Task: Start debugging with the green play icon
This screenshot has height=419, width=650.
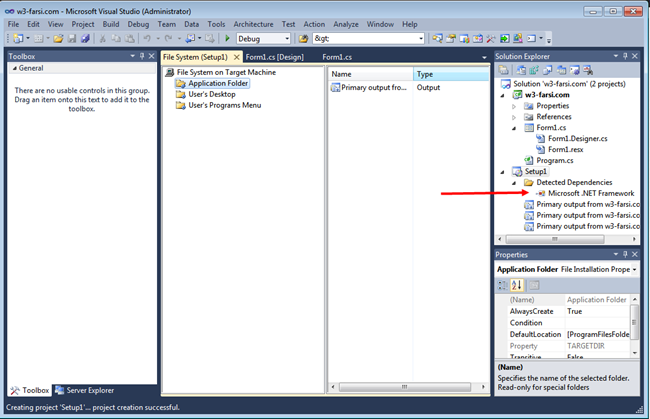Action: 227,39
